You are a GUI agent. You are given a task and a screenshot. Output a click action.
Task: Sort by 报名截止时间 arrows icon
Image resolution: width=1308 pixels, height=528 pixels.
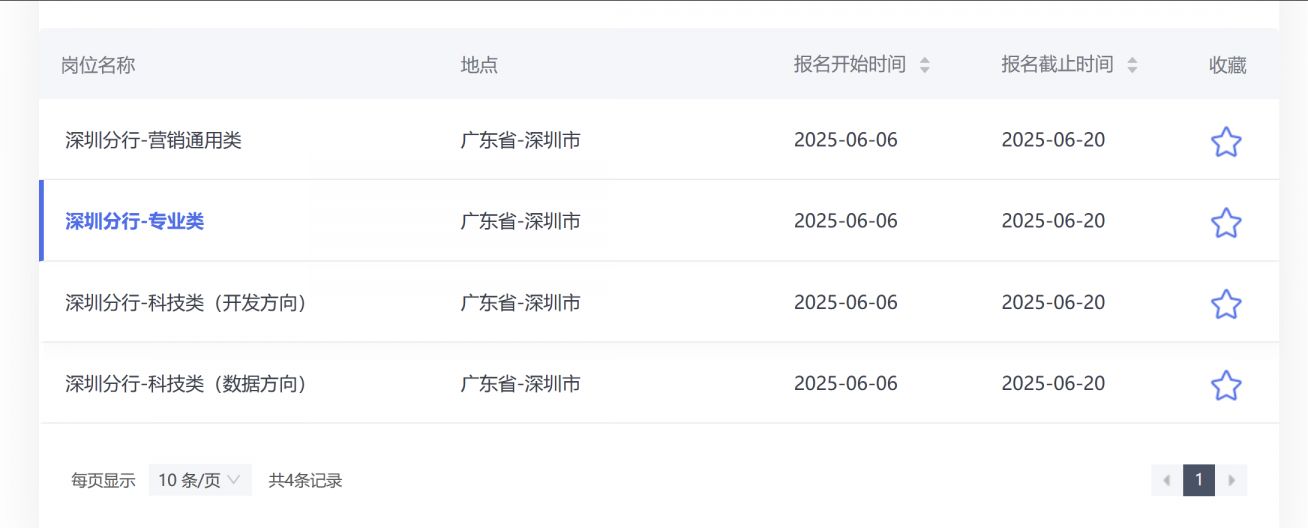(1132, 65)
